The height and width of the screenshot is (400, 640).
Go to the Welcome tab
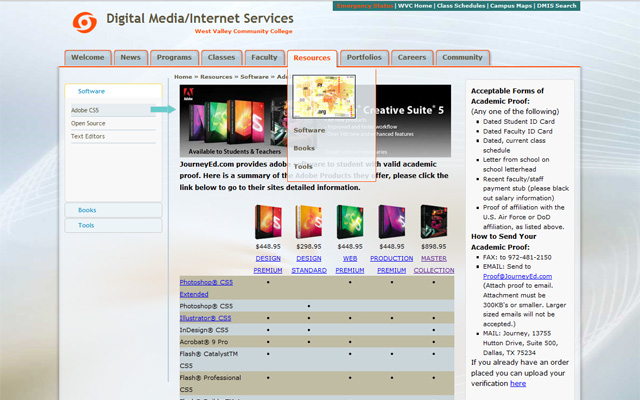click(88, 58)
